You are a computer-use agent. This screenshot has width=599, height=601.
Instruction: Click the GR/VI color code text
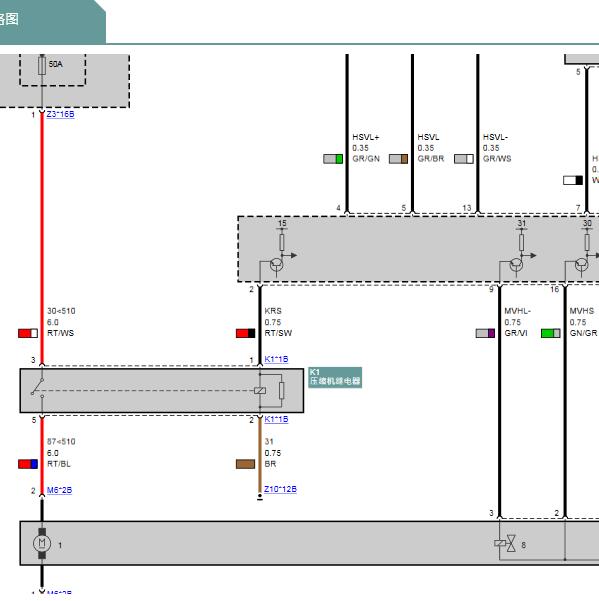pos(516,333)
